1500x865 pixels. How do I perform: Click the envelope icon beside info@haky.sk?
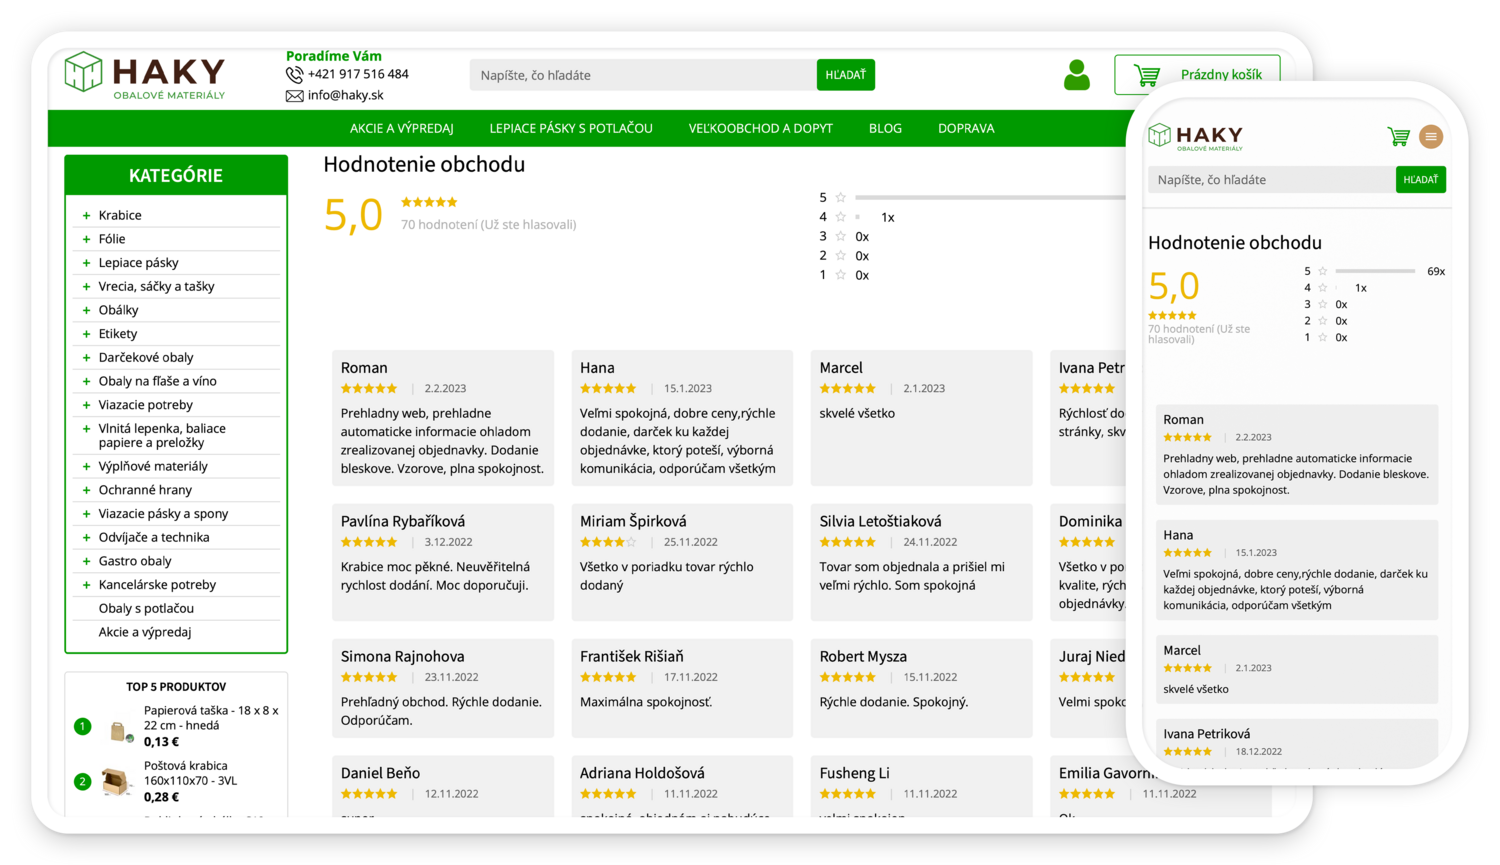294,96
